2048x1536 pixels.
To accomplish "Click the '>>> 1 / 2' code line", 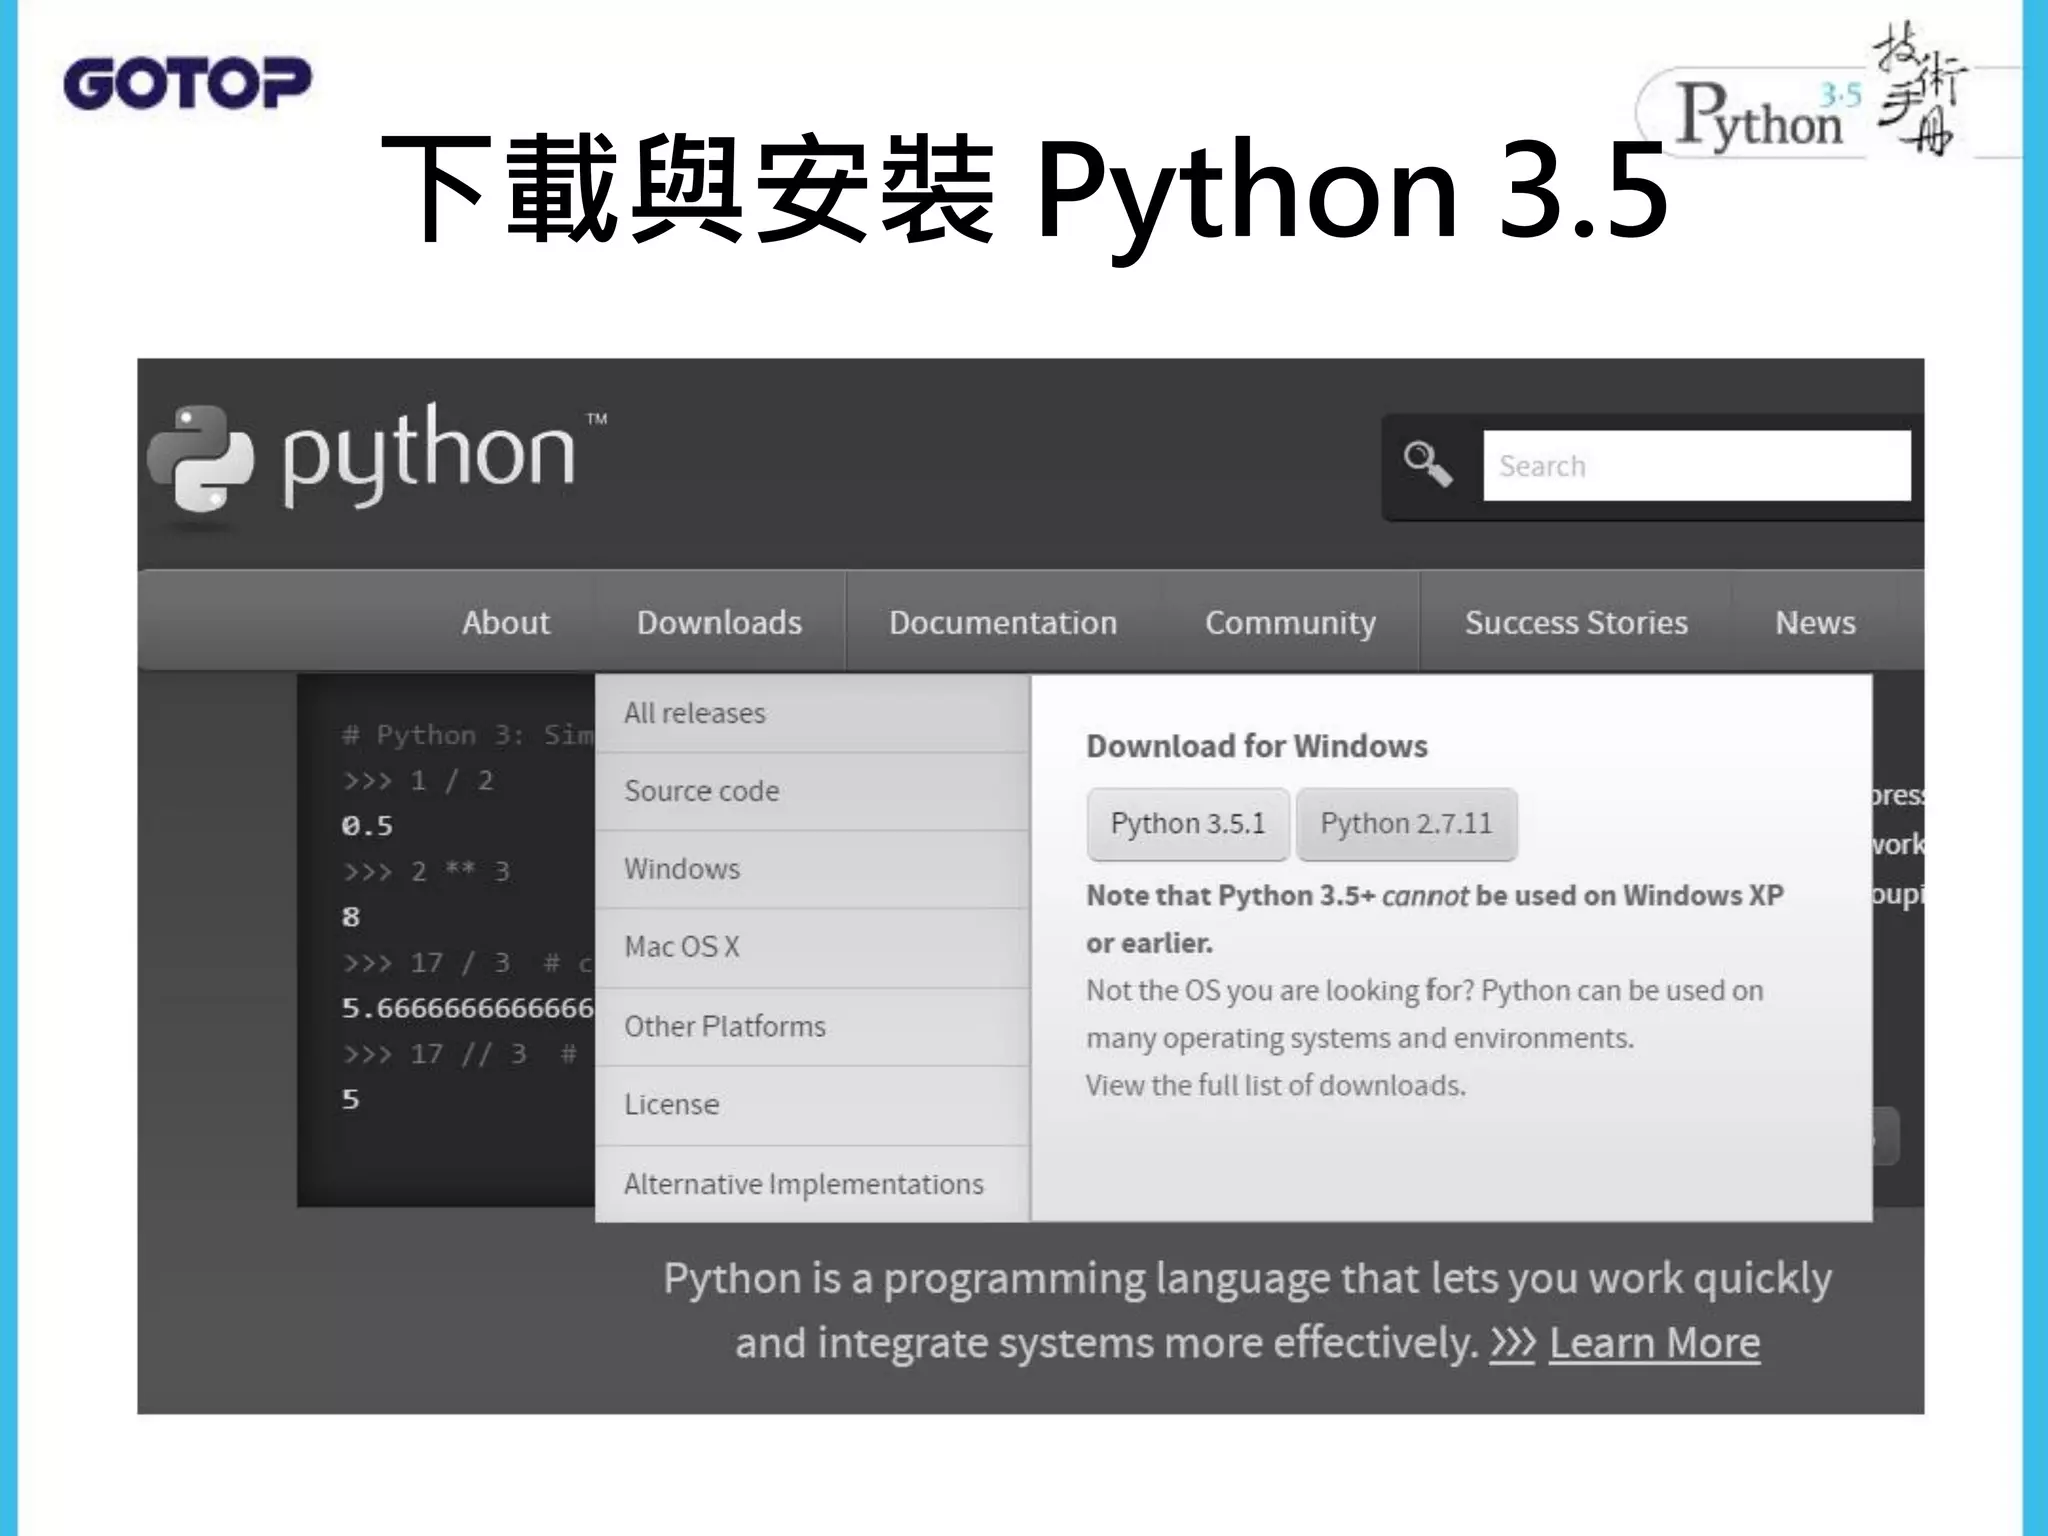I will pyautogui.click(x=418, y=781).
